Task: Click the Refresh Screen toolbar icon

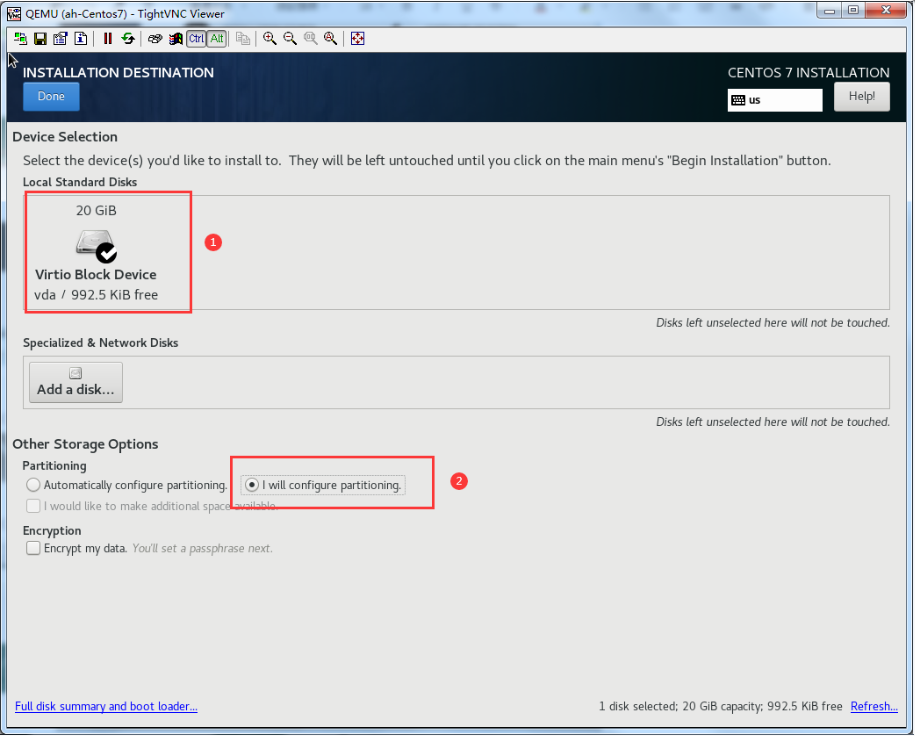Action: (127, 39)
